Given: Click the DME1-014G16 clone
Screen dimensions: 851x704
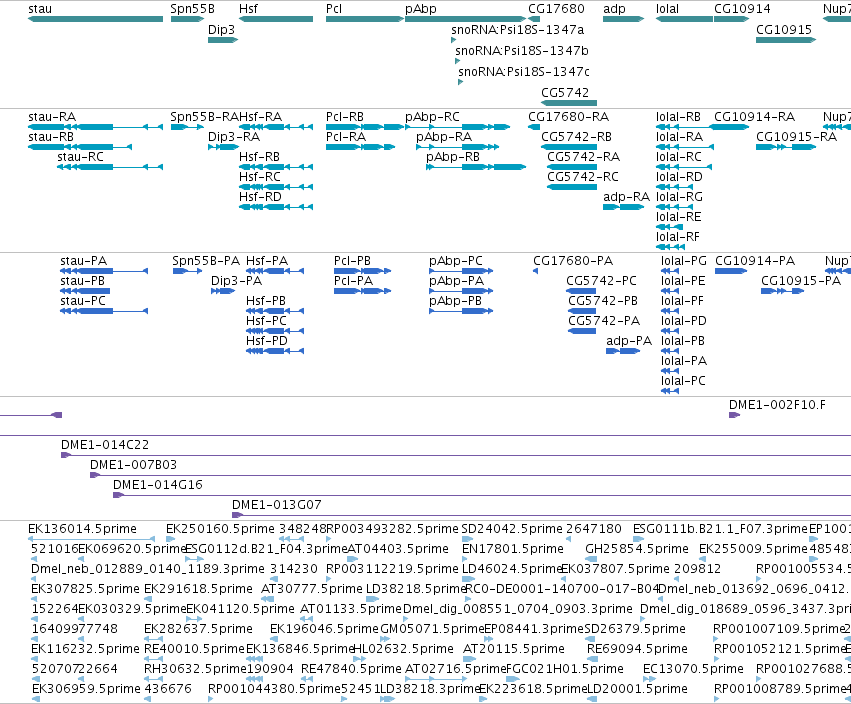Looking at the screenshot, I should click(x=481, y=495).
